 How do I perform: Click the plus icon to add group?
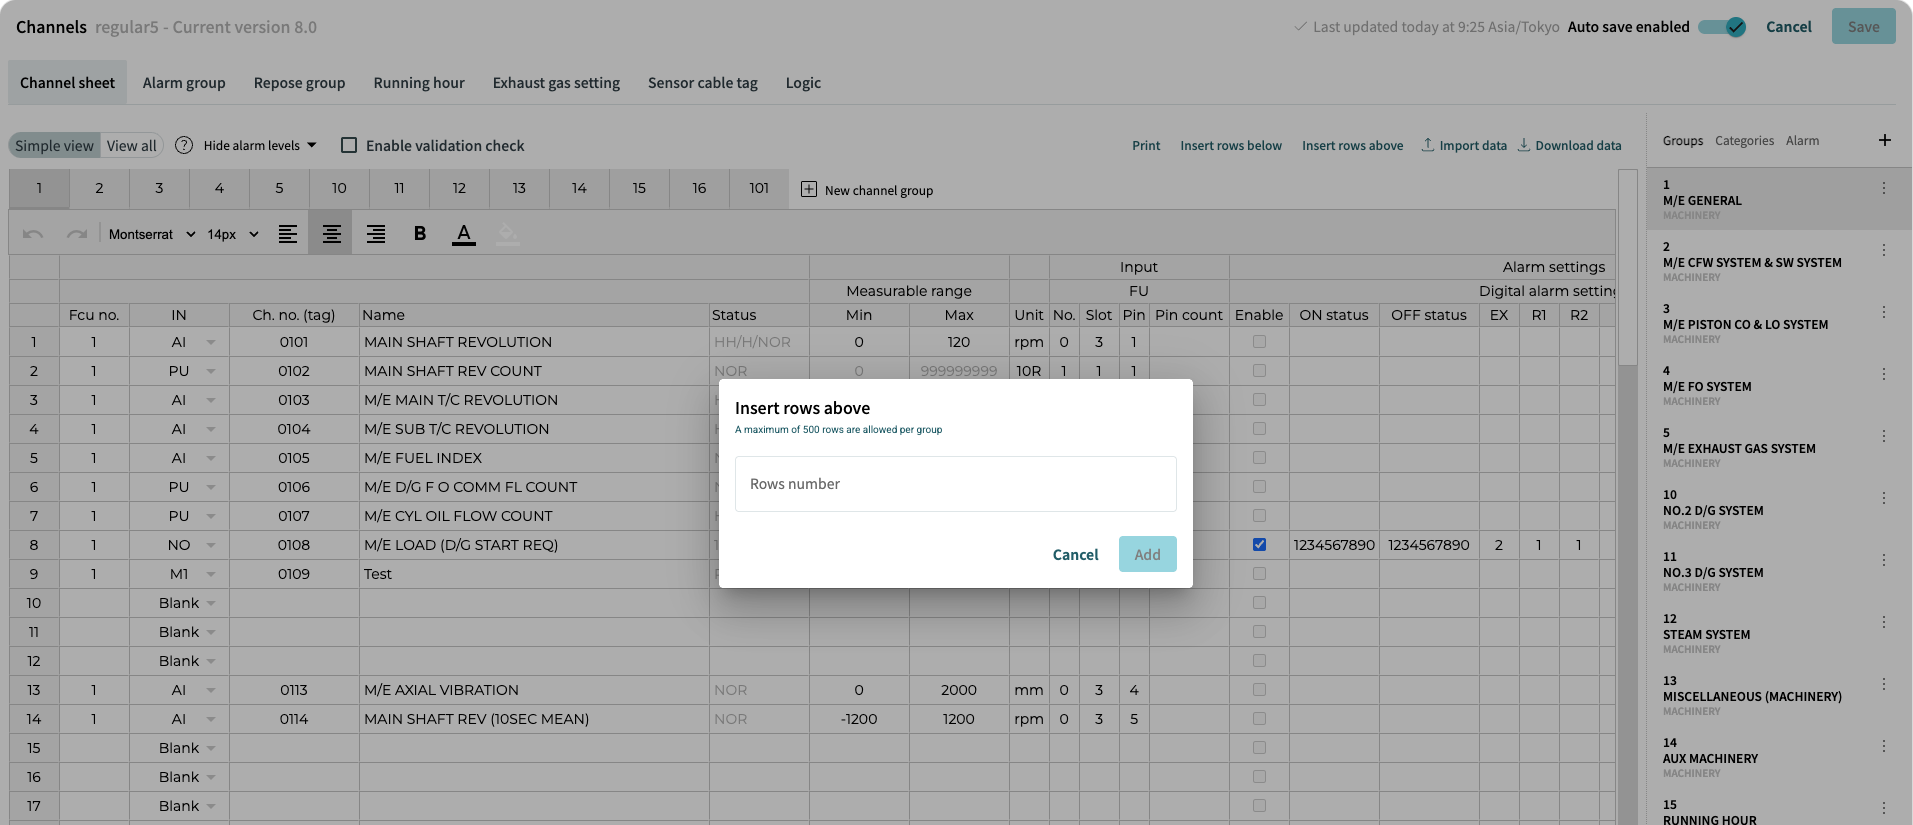click(x=1884, y=140)
